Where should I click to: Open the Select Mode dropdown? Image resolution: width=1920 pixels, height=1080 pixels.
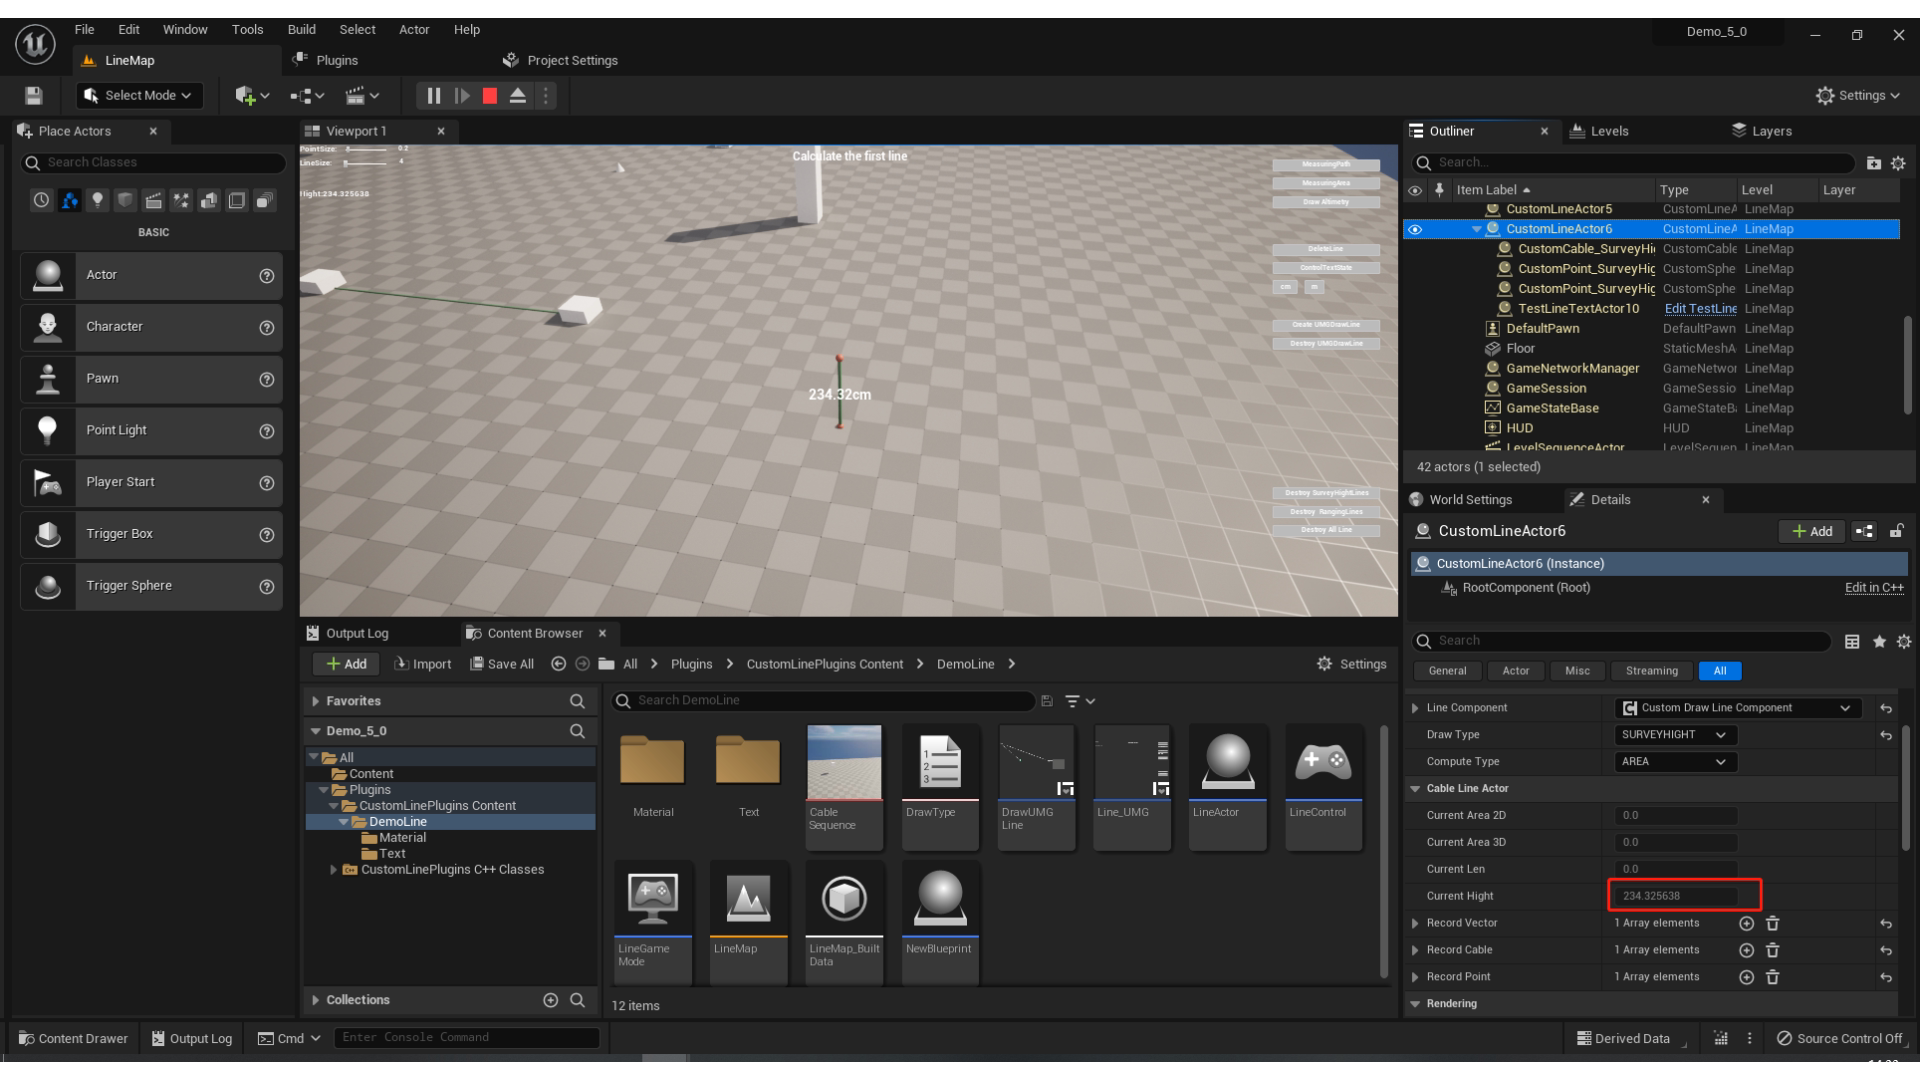138,96
